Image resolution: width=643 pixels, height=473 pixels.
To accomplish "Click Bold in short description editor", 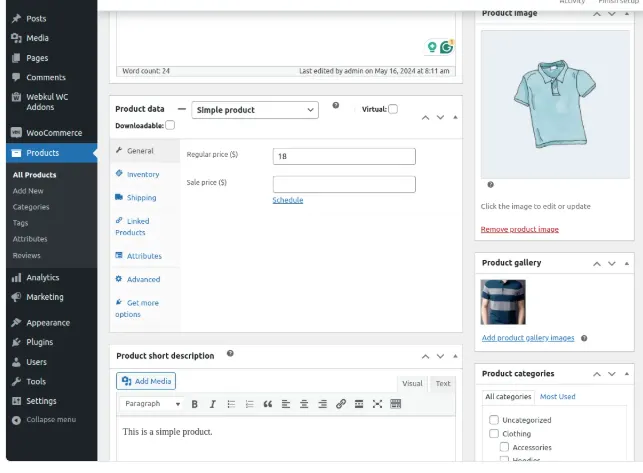I will (x=195, y=404).
